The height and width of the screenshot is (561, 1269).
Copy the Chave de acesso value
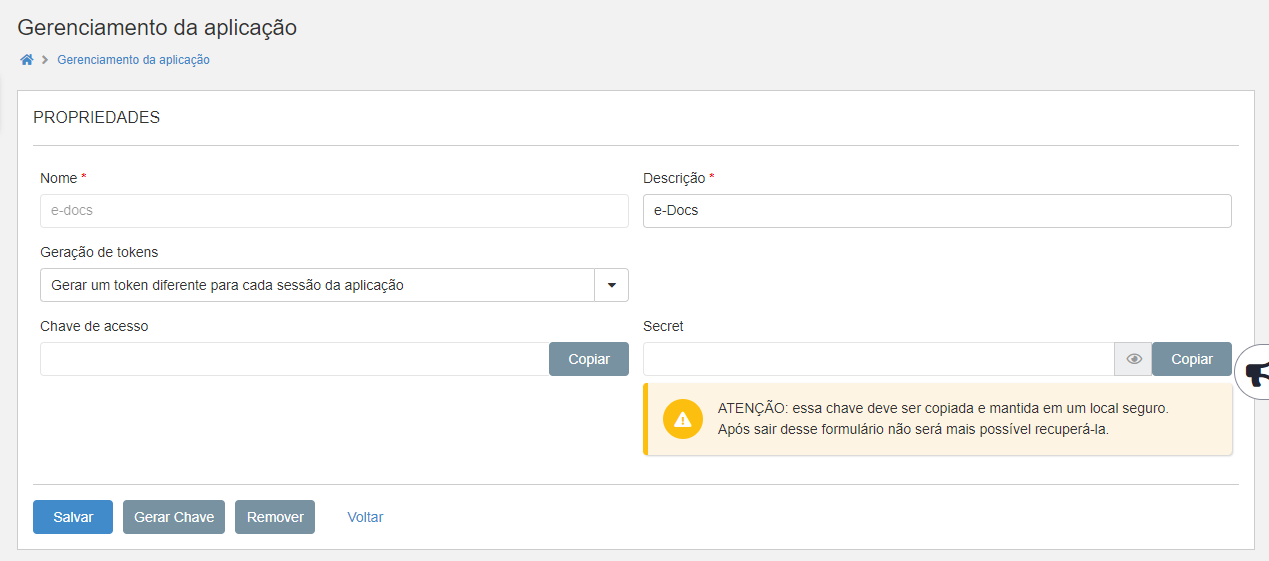[x=589, y=359]
